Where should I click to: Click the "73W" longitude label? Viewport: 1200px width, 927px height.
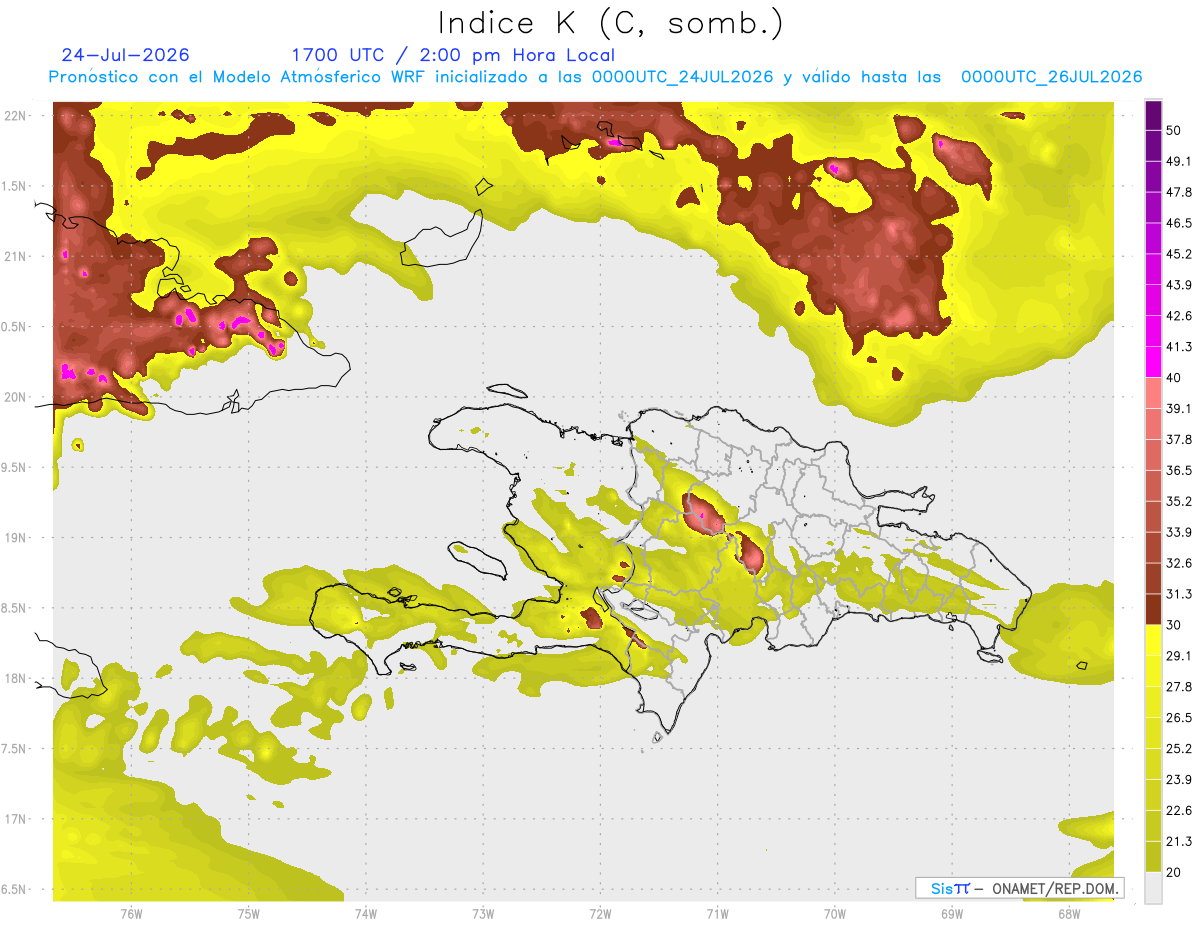coord(483,913)
